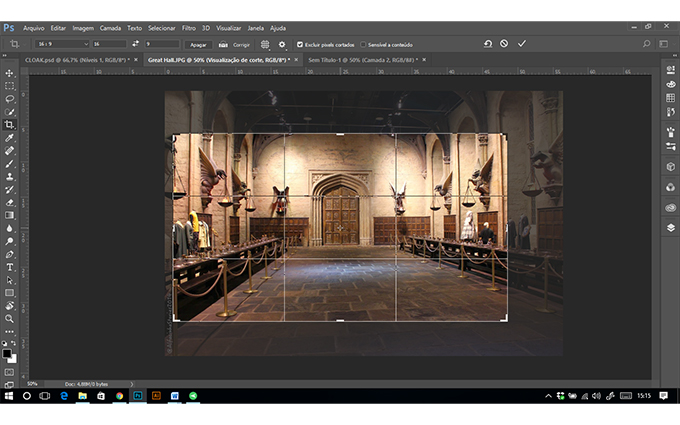
Task: Click the foreground color swatch
Action: pos(7,353)
